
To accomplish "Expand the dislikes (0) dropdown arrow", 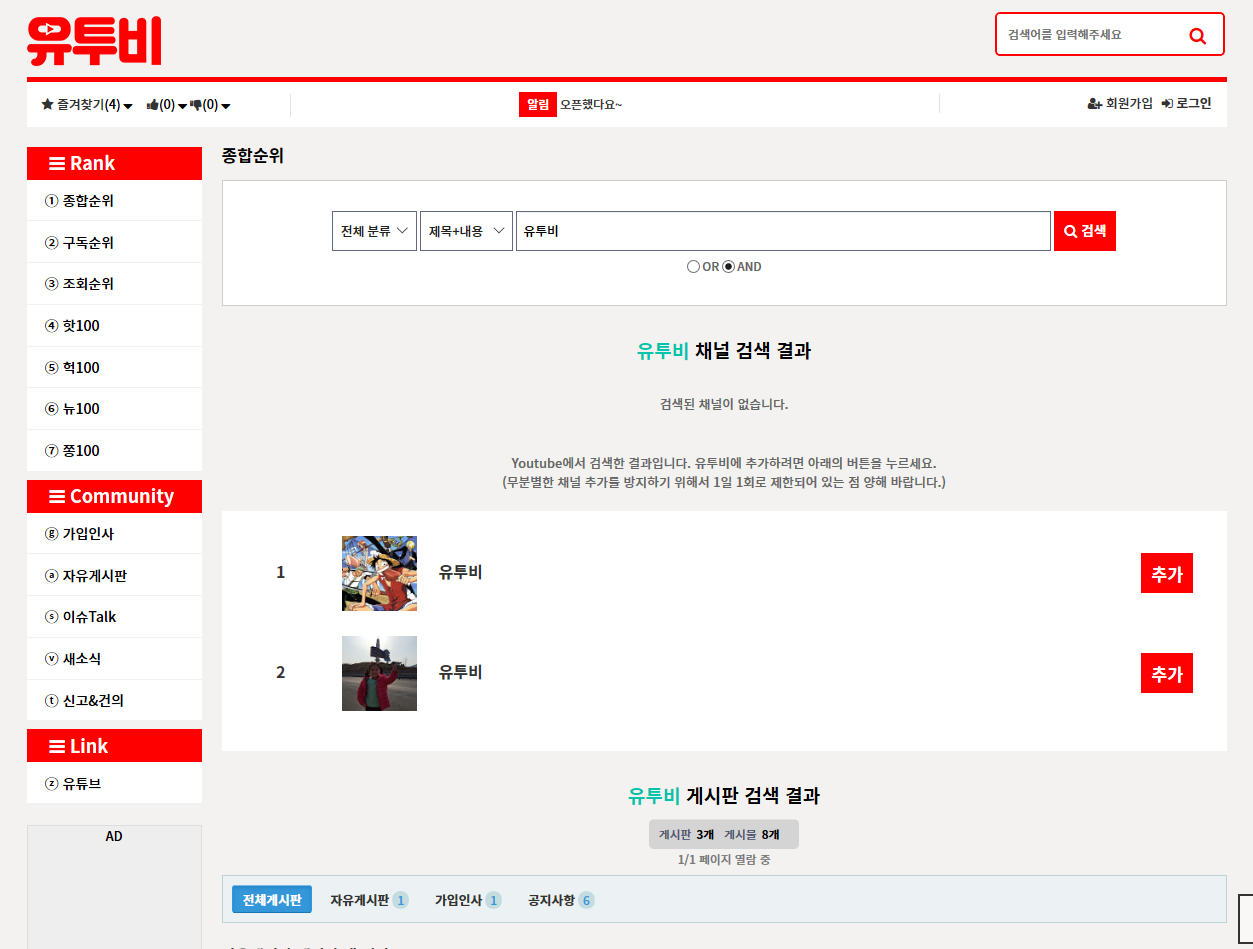I will coord(226,106).
